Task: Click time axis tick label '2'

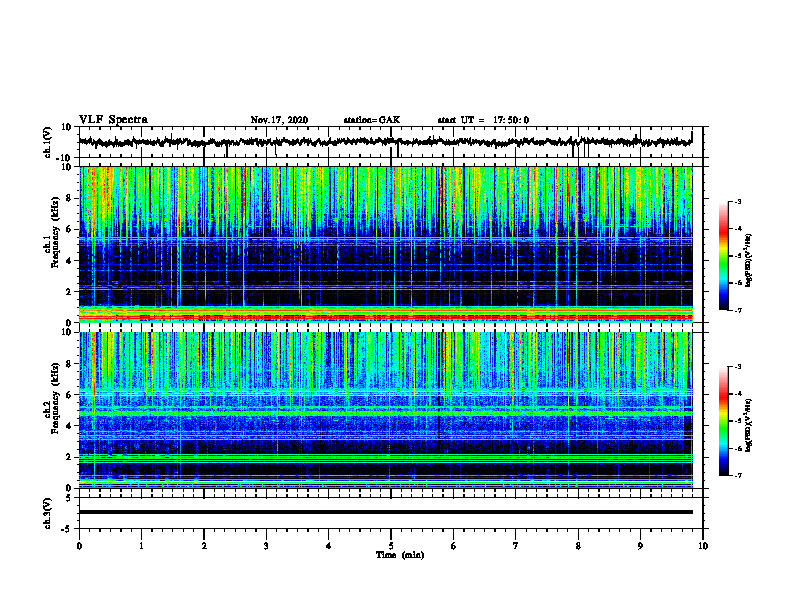Action: click(204, 546)
